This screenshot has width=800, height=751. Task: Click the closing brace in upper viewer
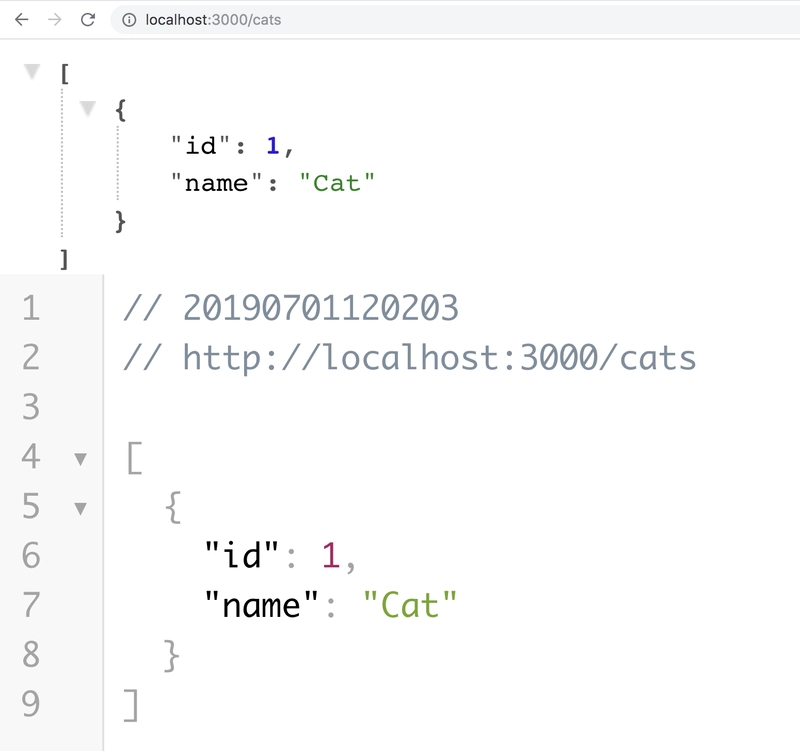tap(120, 221)
